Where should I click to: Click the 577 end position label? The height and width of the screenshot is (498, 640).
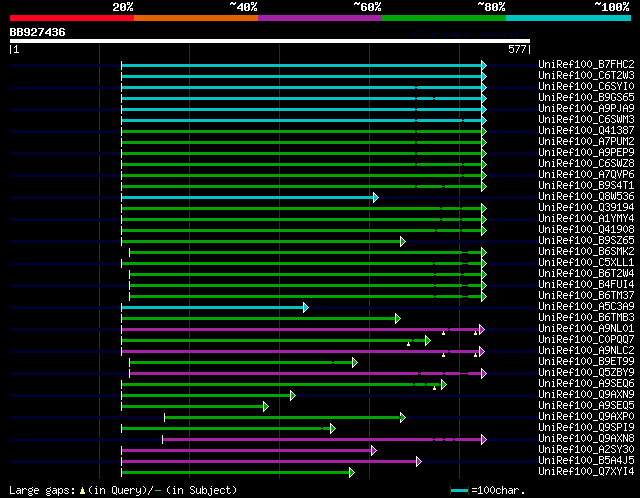point(517,49)
